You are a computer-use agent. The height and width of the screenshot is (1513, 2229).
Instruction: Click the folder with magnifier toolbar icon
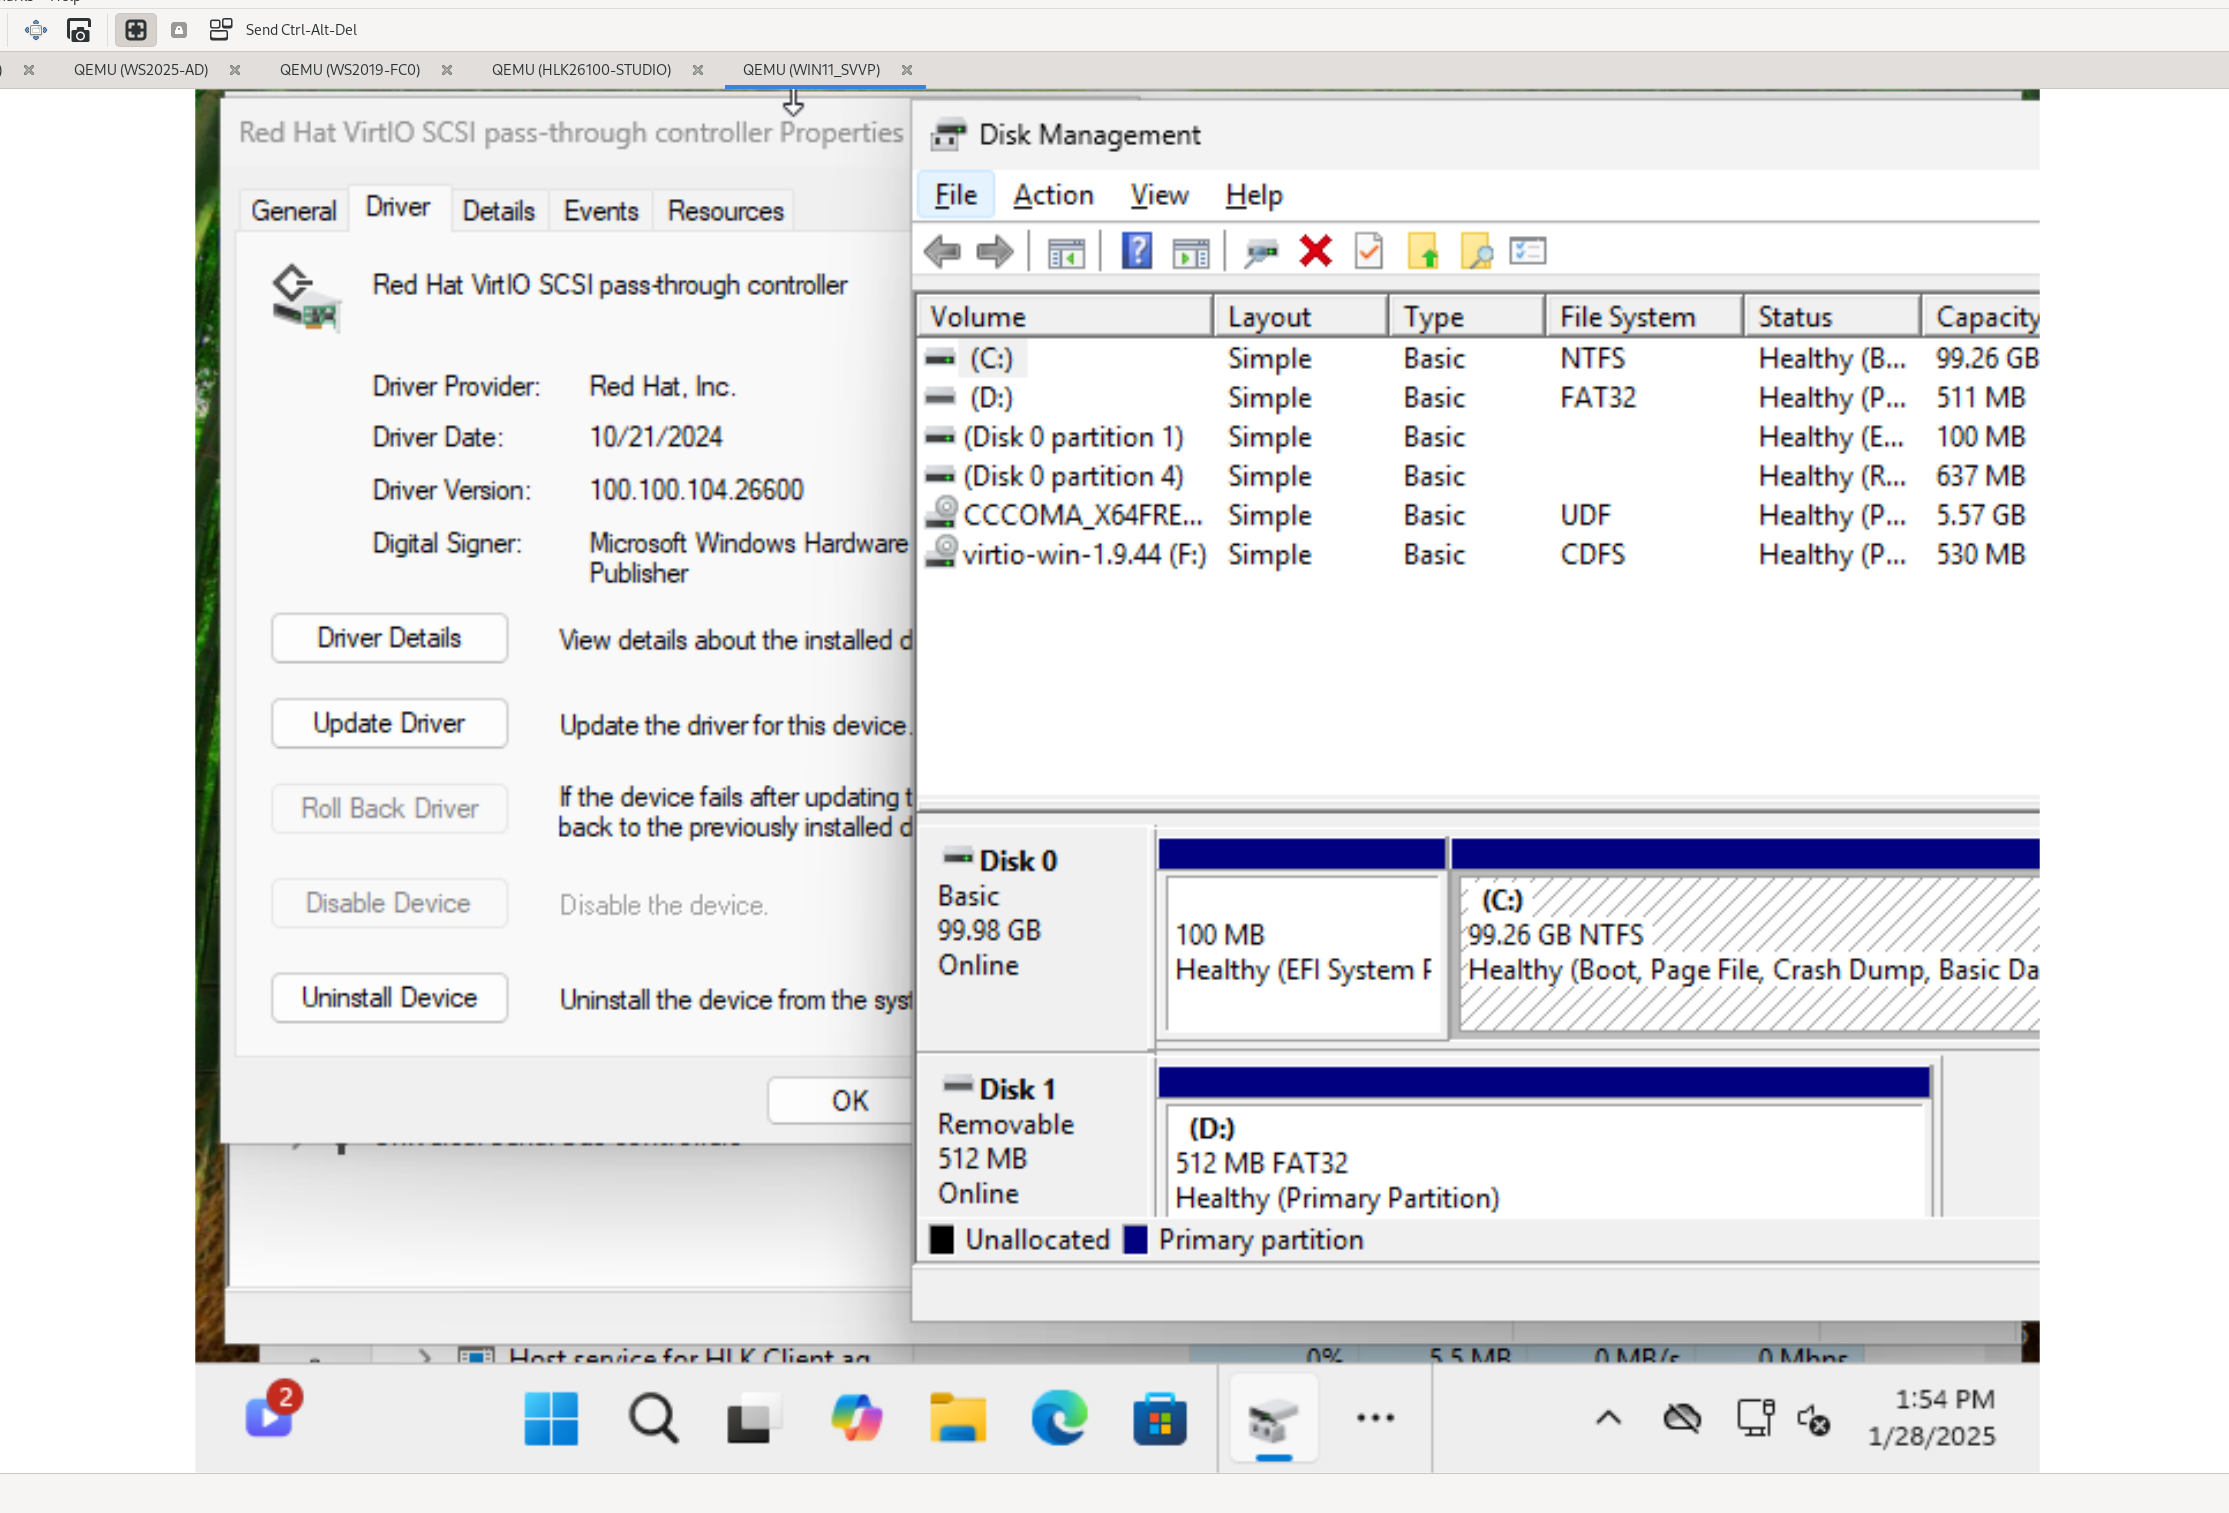(x=1476, y=251)
